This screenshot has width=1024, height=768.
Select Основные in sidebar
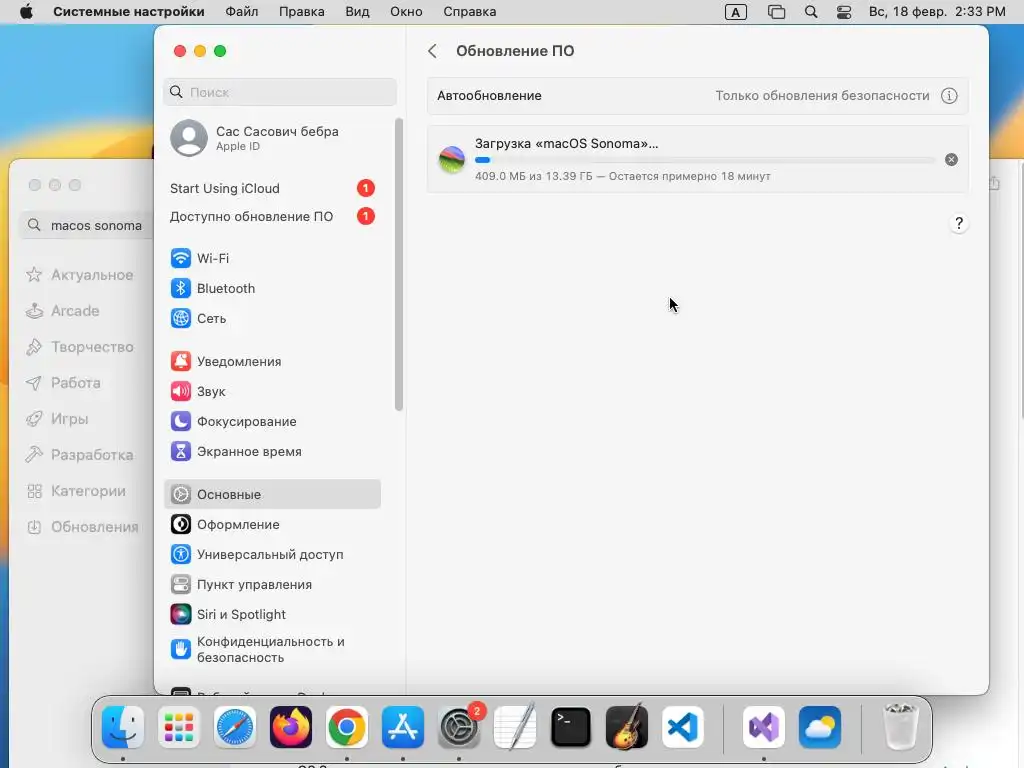(x=272, y=494)
